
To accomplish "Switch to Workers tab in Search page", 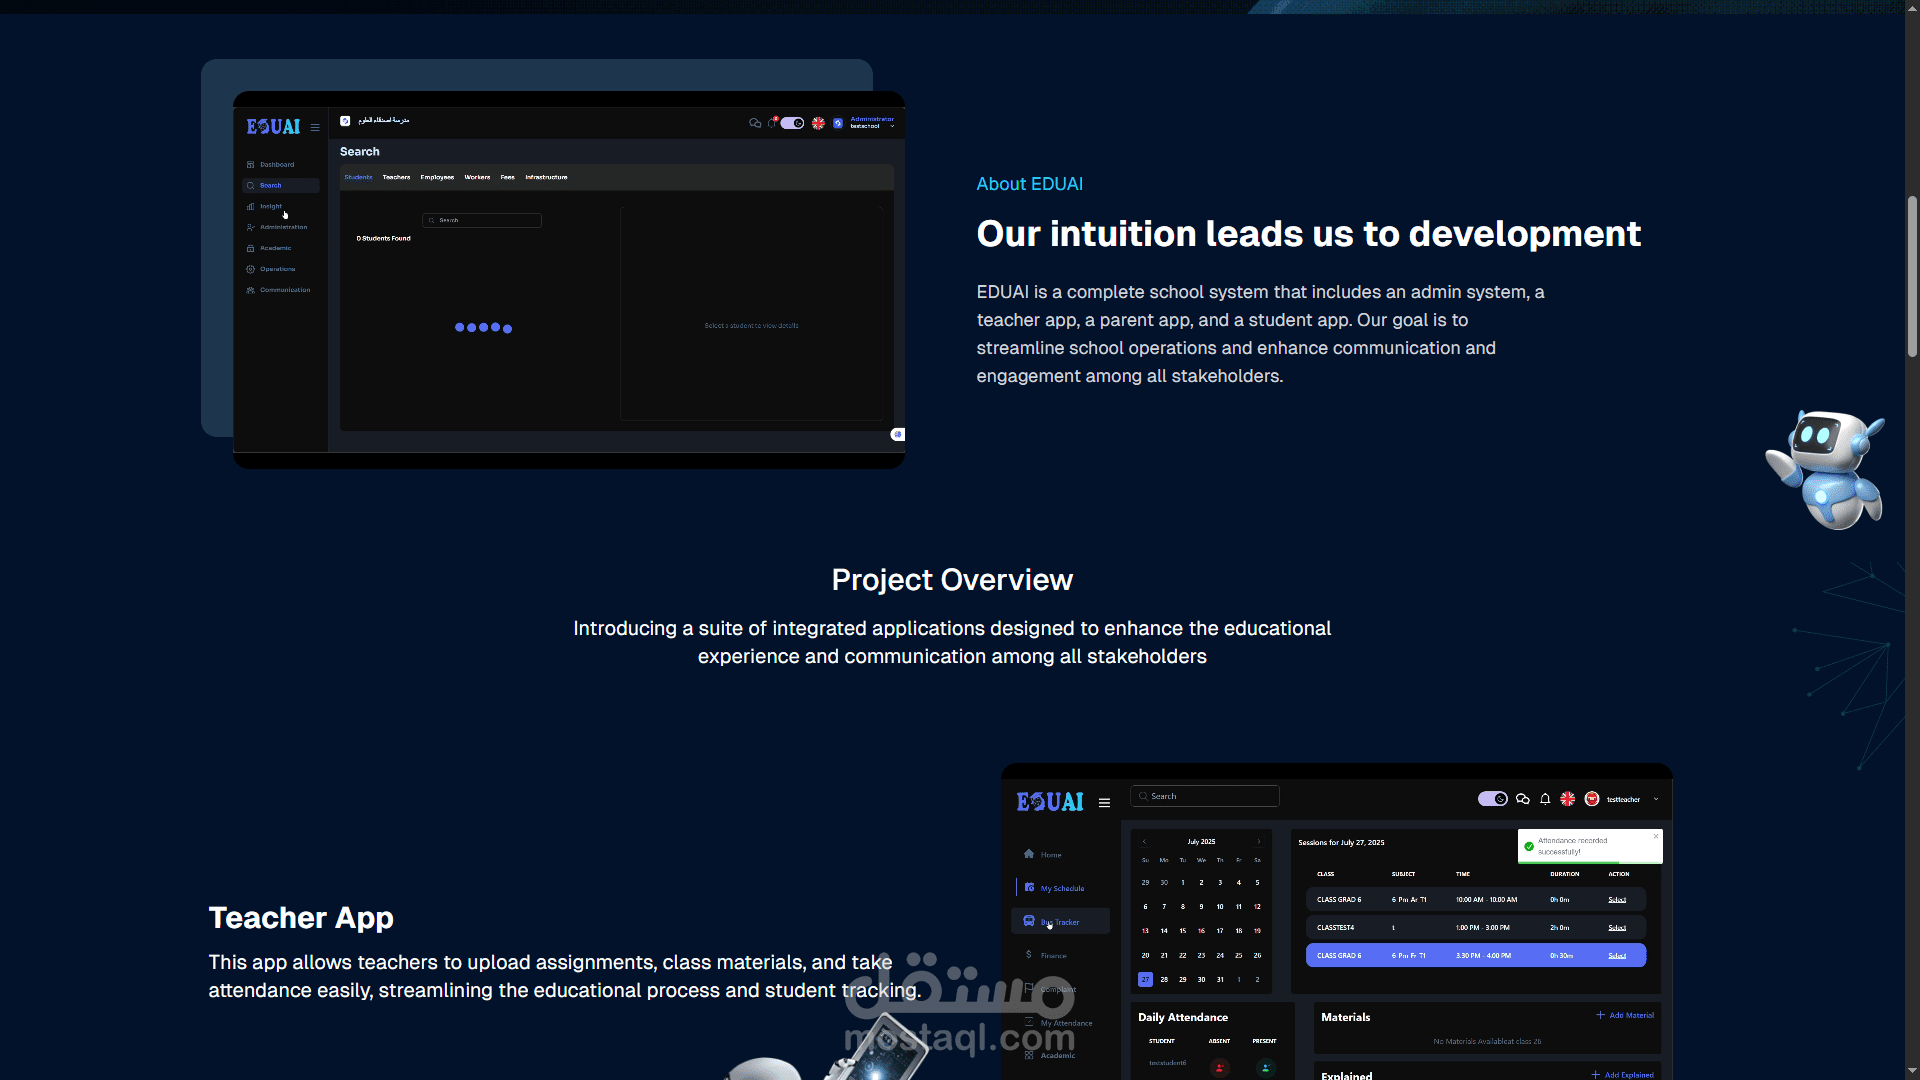I will pyautogui.click(x=477, y=177).
